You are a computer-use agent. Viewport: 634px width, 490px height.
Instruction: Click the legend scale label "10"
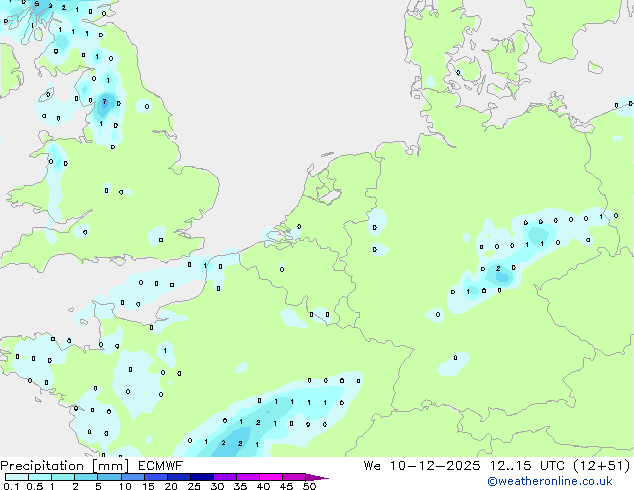click(125, 486)
